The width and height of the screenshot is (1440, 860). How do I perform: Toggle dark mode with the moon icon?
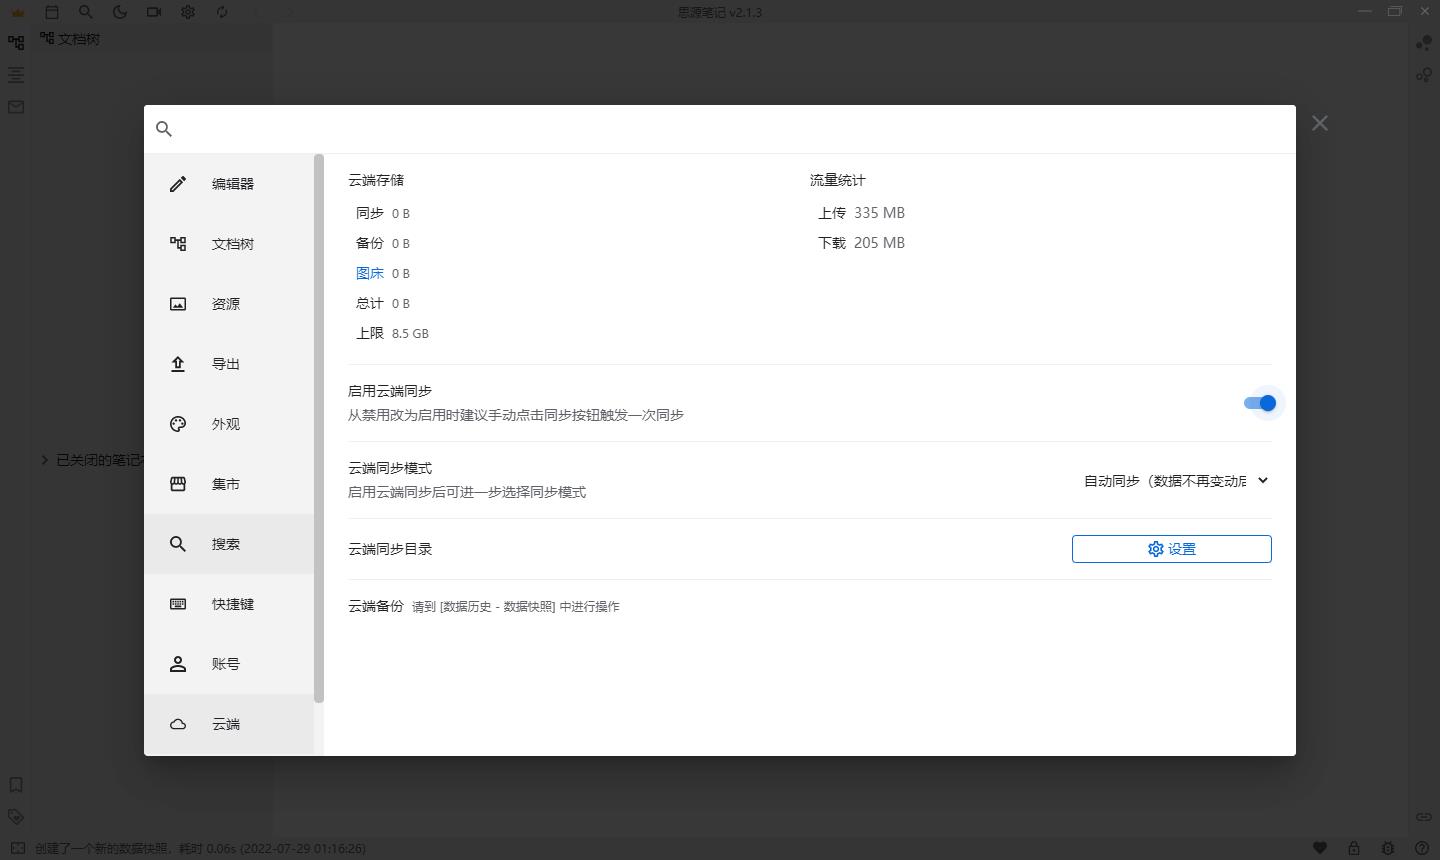(120, 12)
